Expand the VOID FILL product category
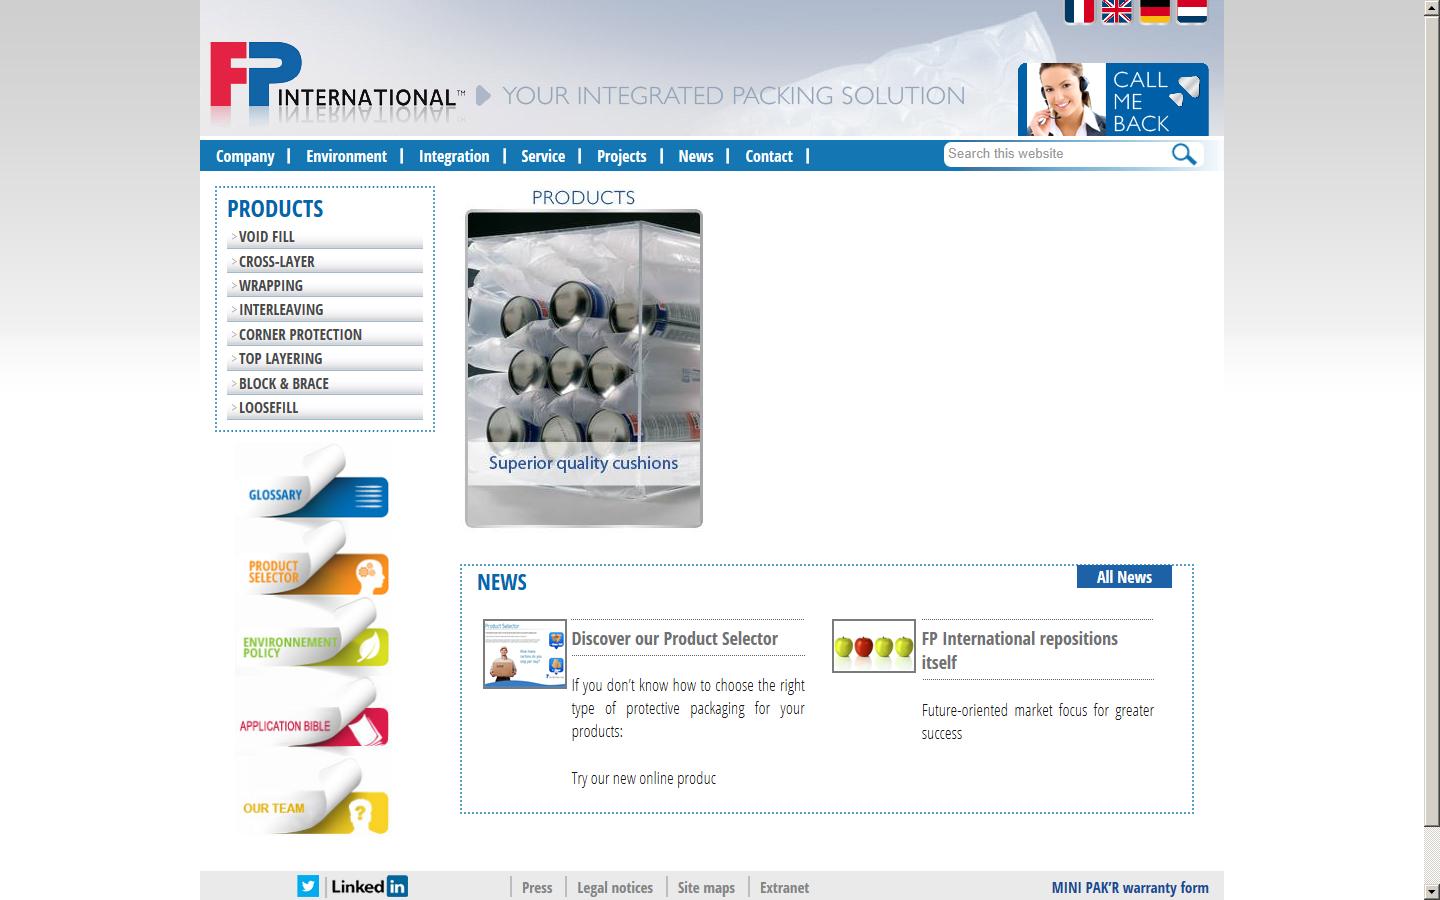The width and height of the screenshot is (1440, 900). click(266, 237)
